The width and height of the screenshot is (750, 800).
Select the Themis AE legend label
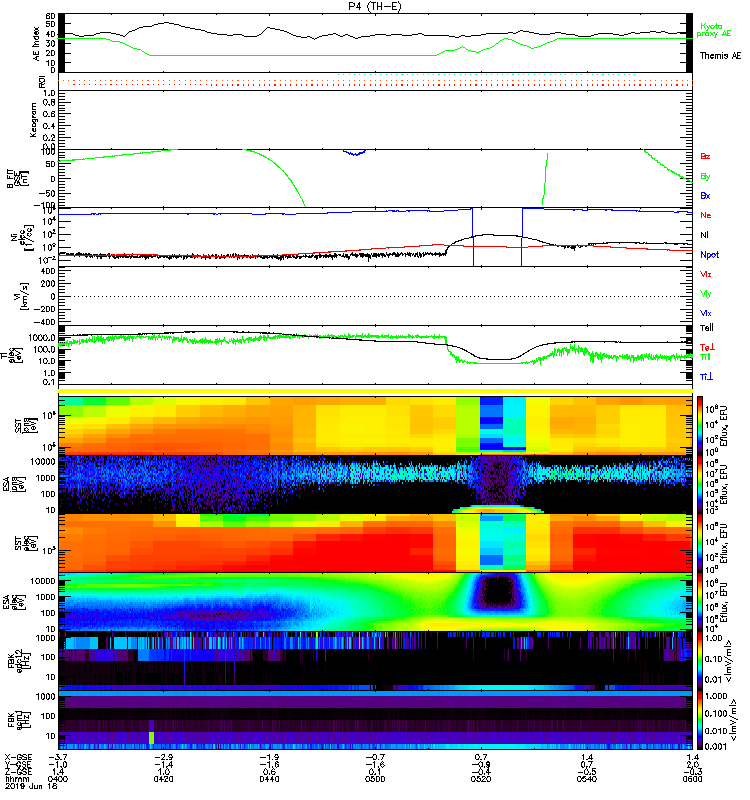coord(720,56)
